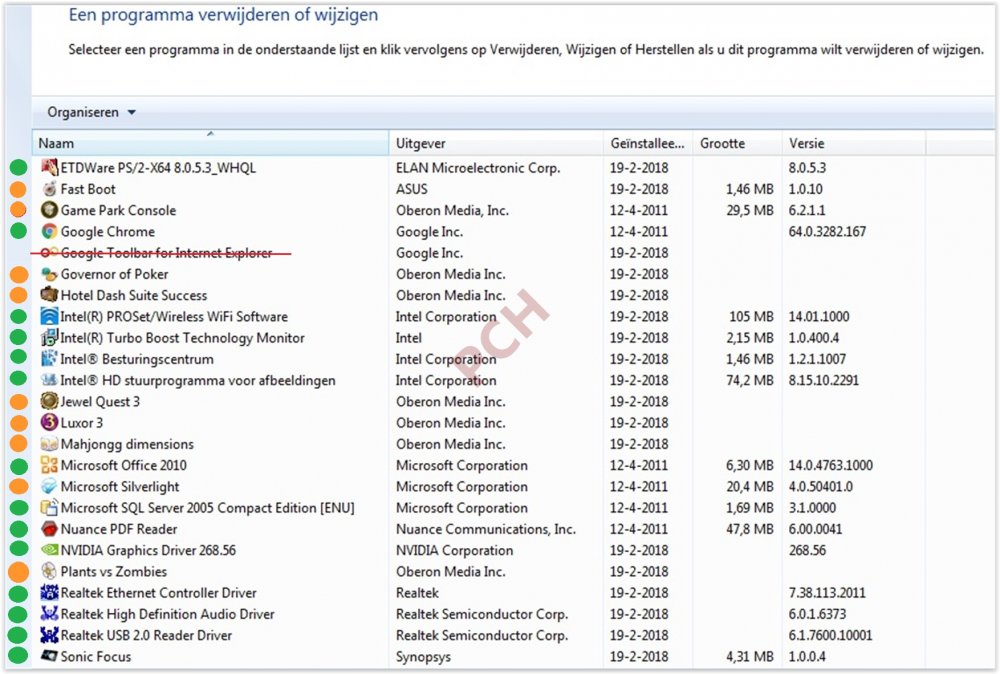1000x674 pixels.
Task: Click the Plants vs Zombies icon
Action: pyautogui.click(x=49, y=571)
